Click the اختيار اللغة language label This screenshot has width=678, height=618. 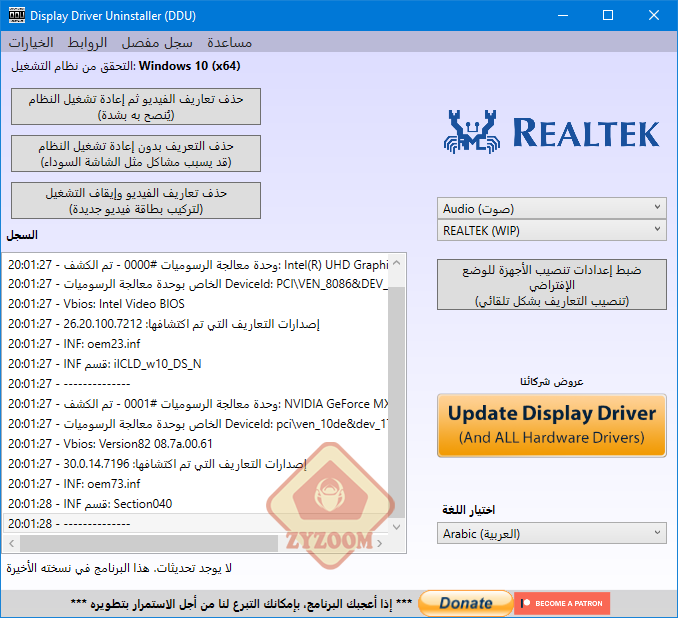click(468, 510)
